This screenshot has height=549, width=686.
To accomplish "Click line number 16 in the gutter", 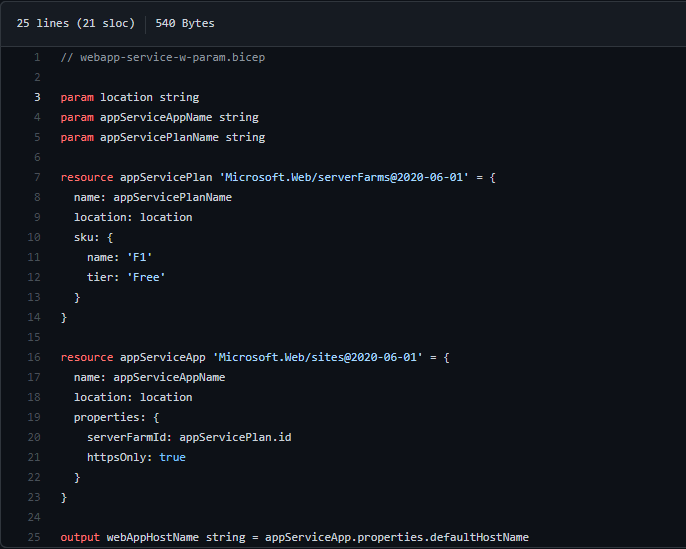I will tap(35, 357).
